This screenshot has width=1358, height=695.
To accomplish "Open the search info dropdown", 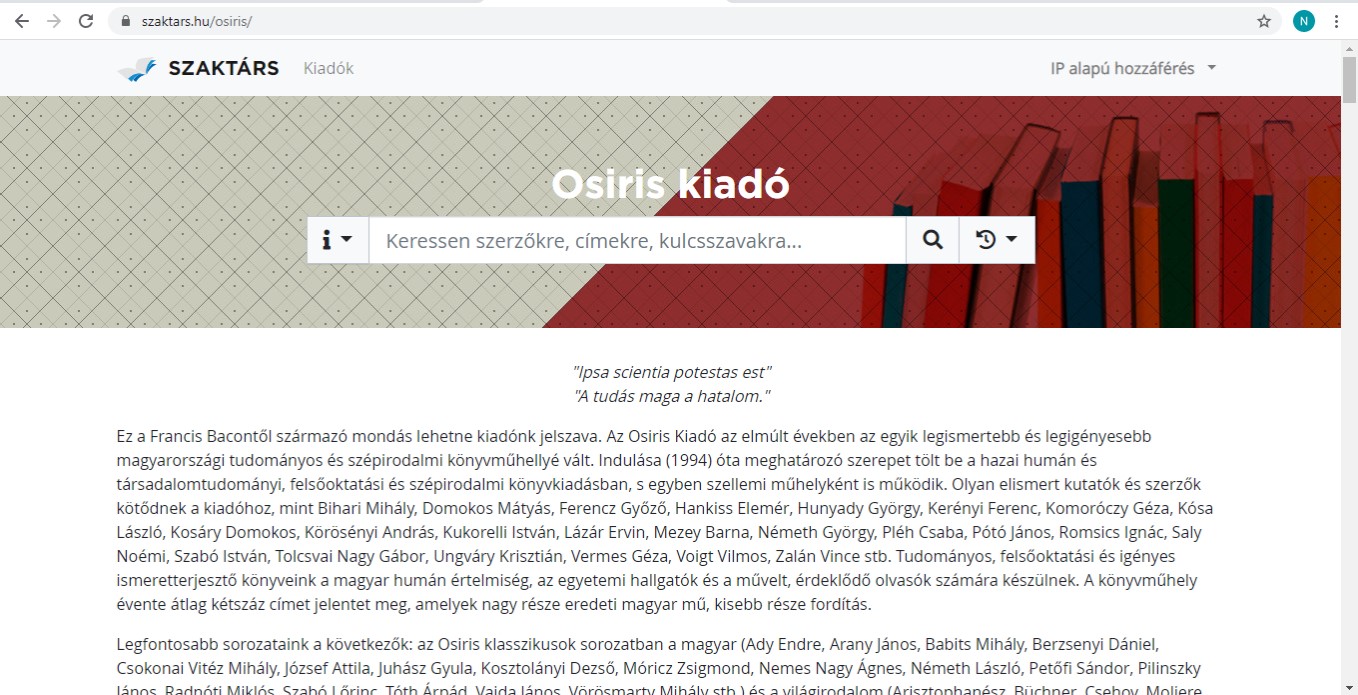I will pos(338,240).
